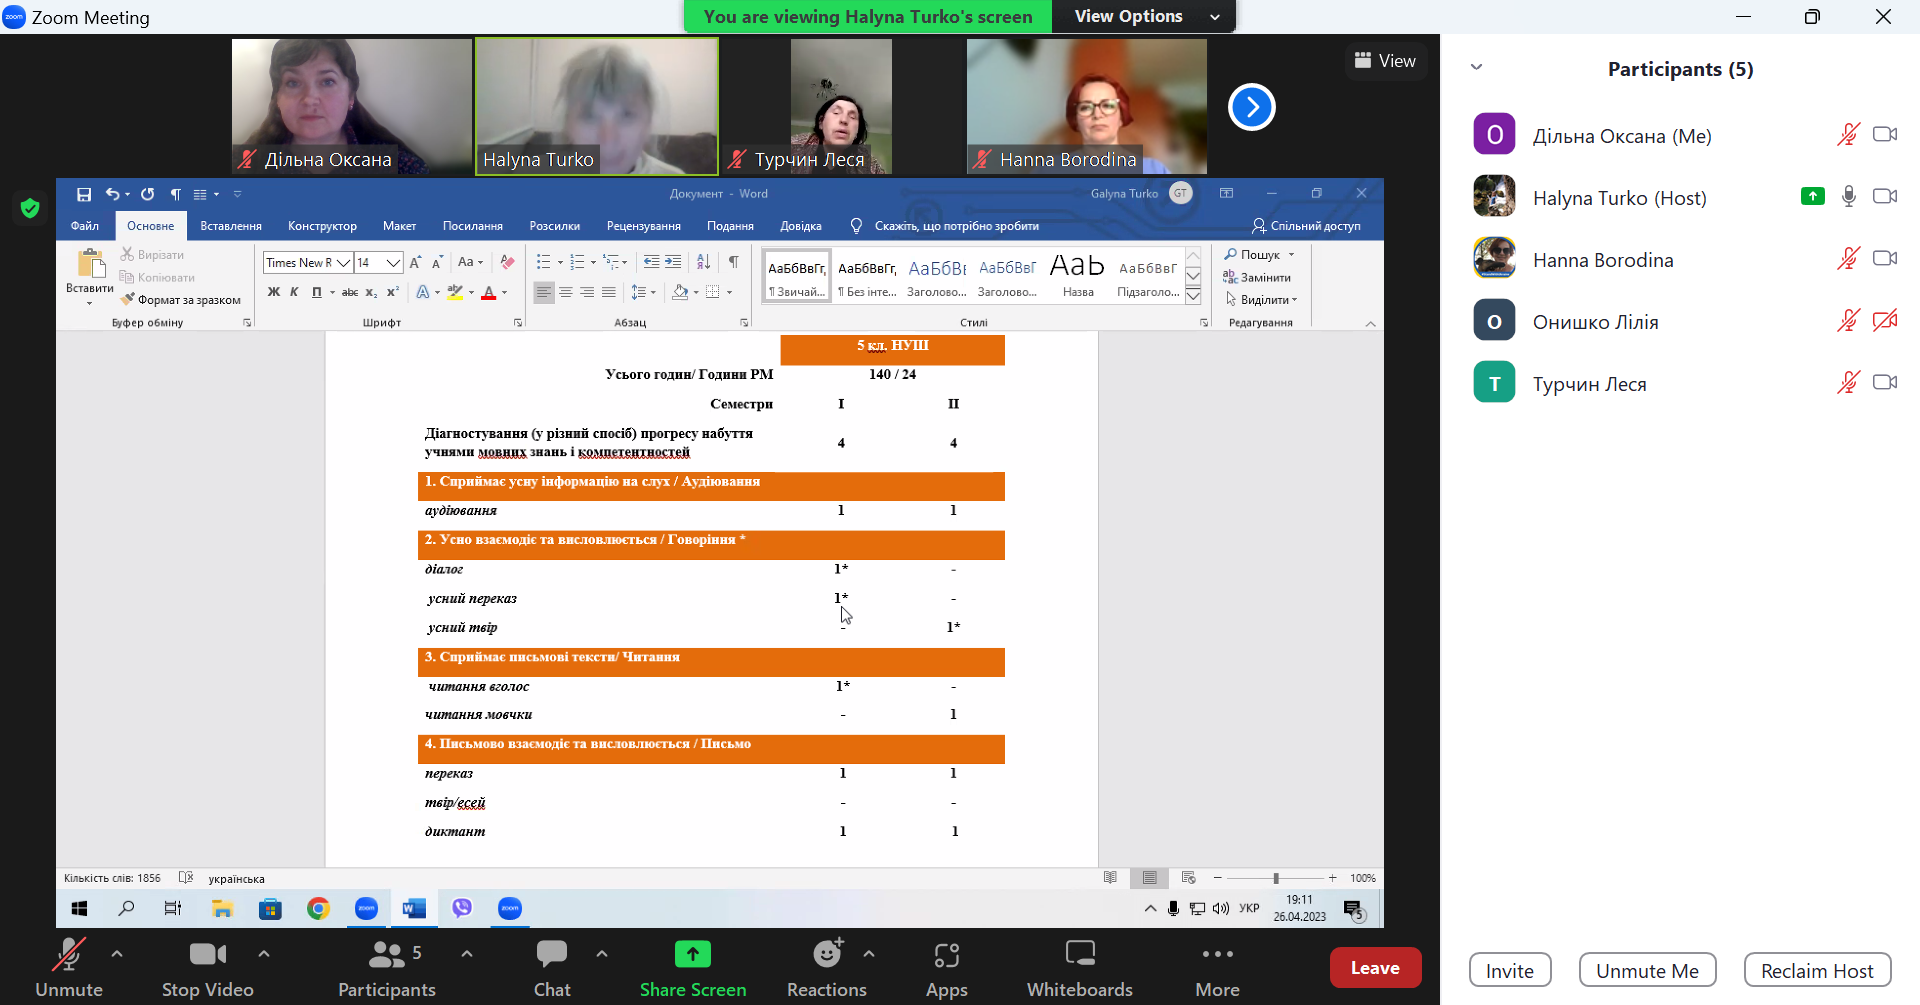This screenshot has width=1920, height=1005.
Task: Open the Chat panel
Action: tap(551, 967)
